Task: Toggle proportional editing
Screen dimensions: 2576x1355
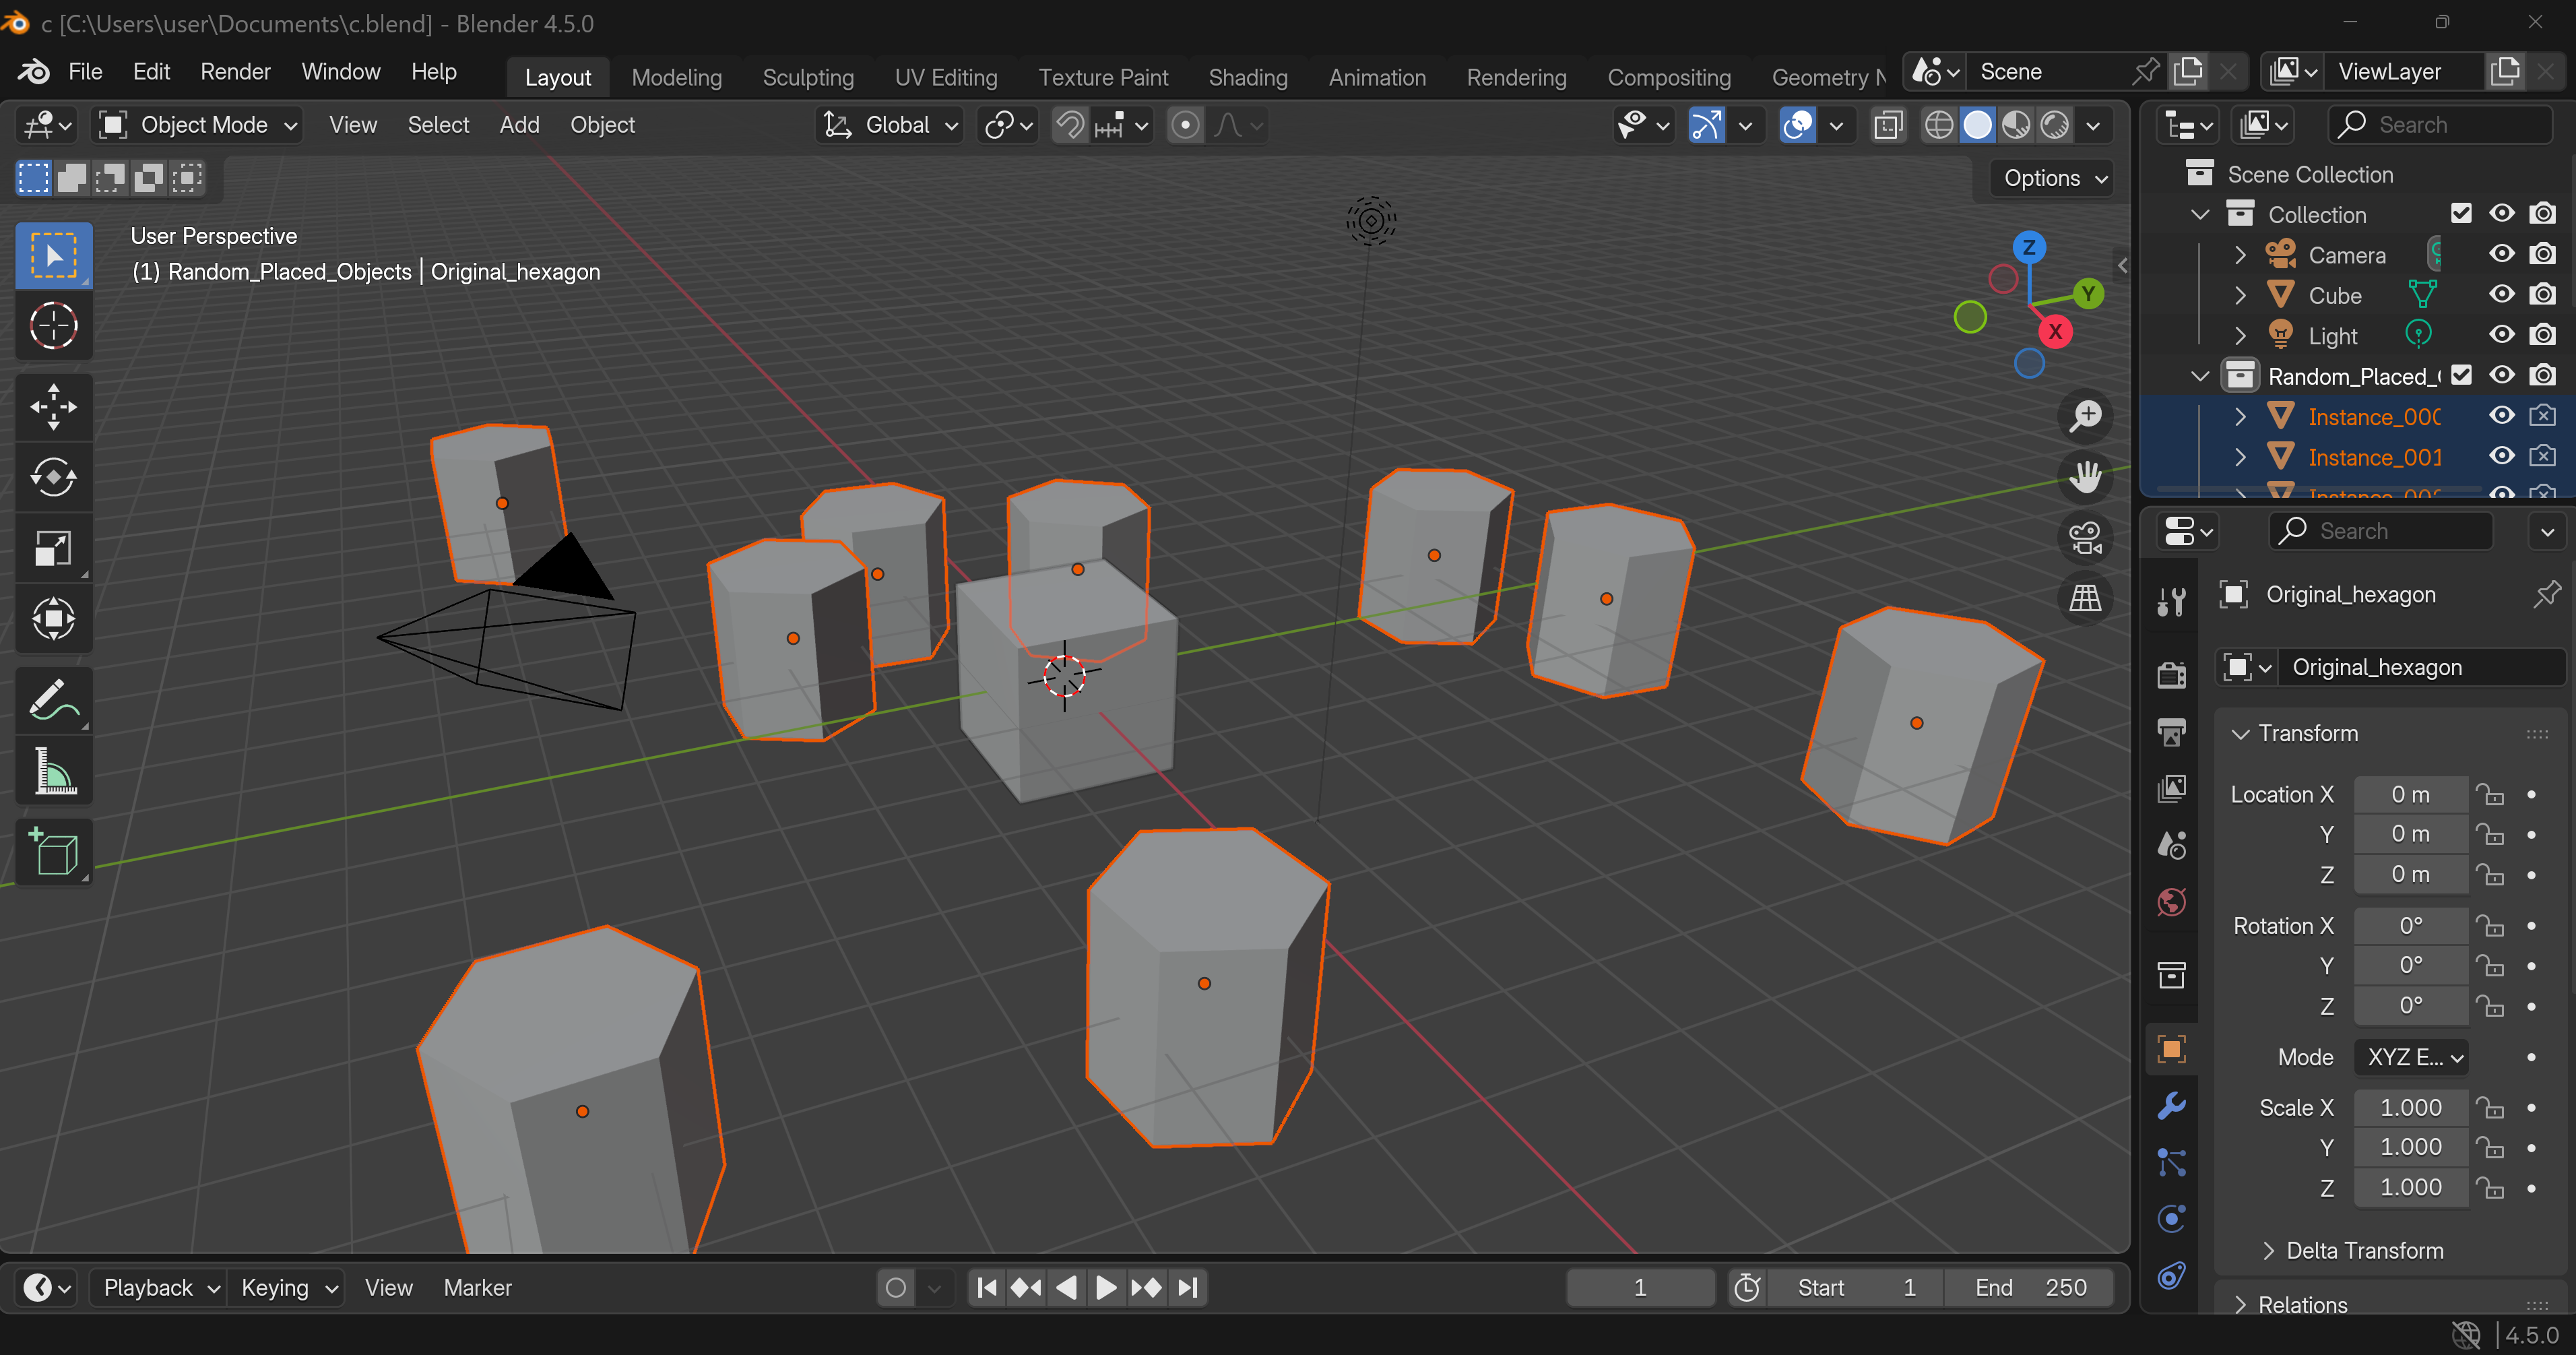Action: point(1185,125)
